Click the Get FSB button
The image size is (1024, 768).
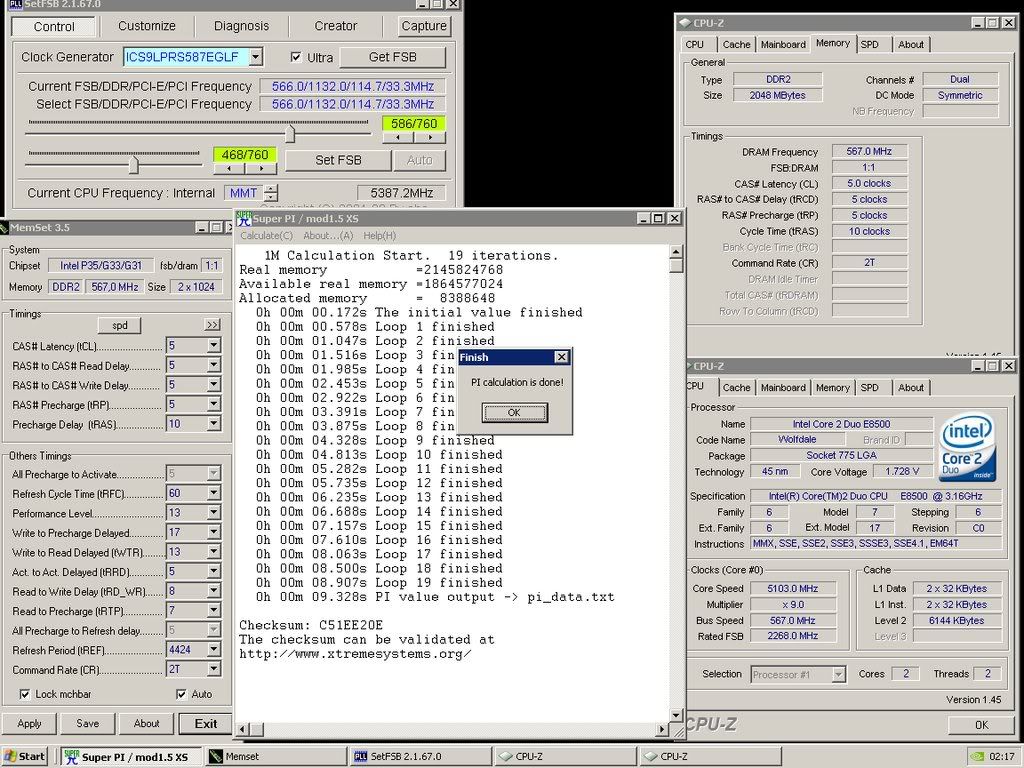392,57
